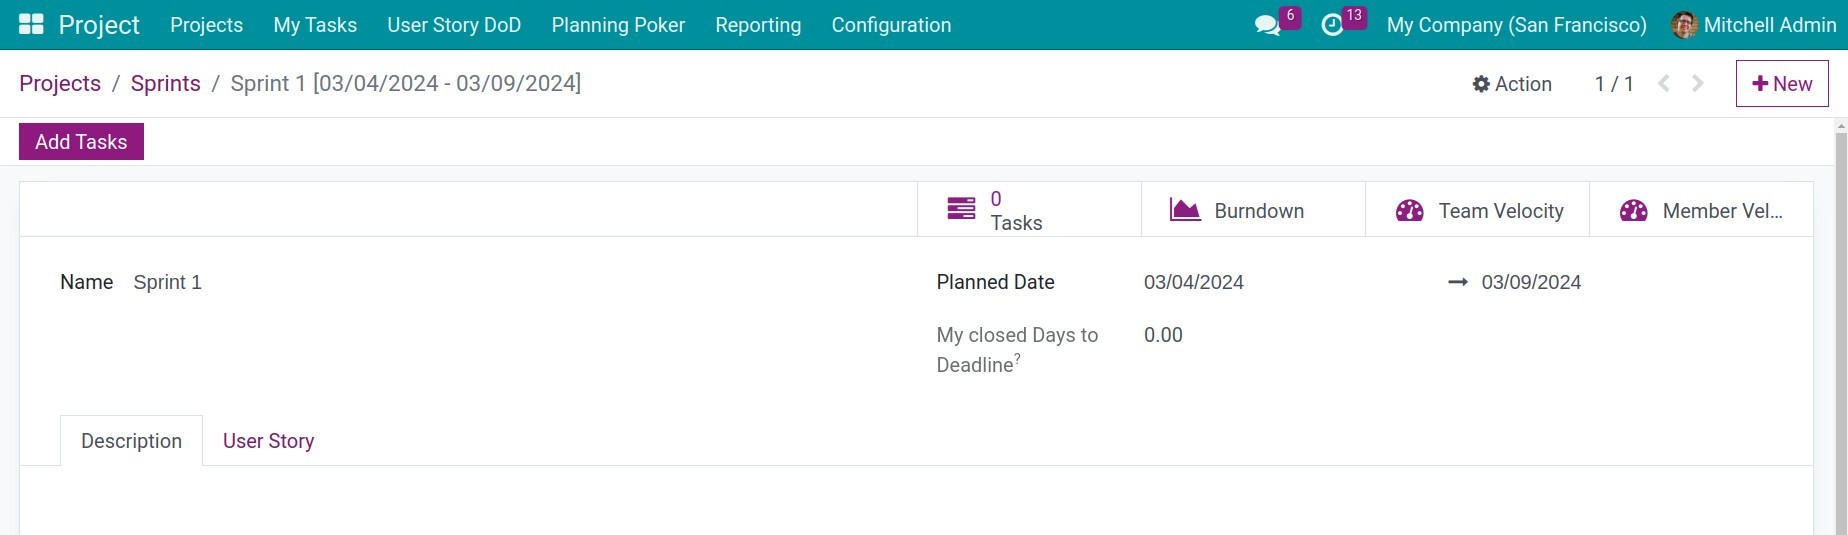Go to next record arrow

(x=1698, y=83)
